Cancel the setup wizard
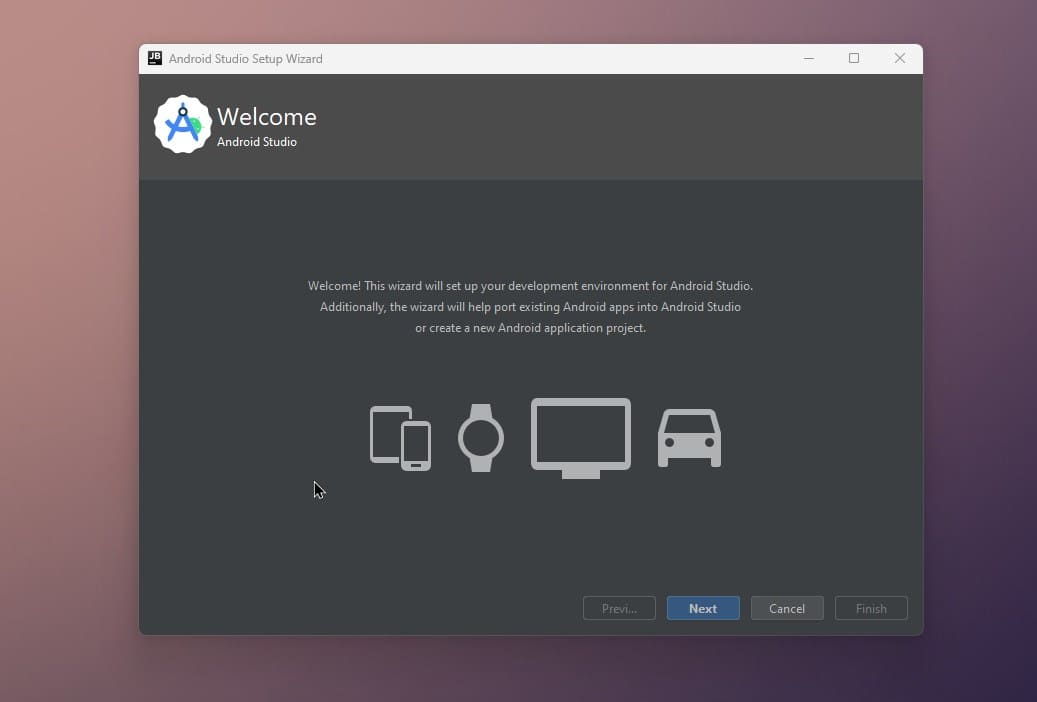1037x702 pixels. point(787,608)
